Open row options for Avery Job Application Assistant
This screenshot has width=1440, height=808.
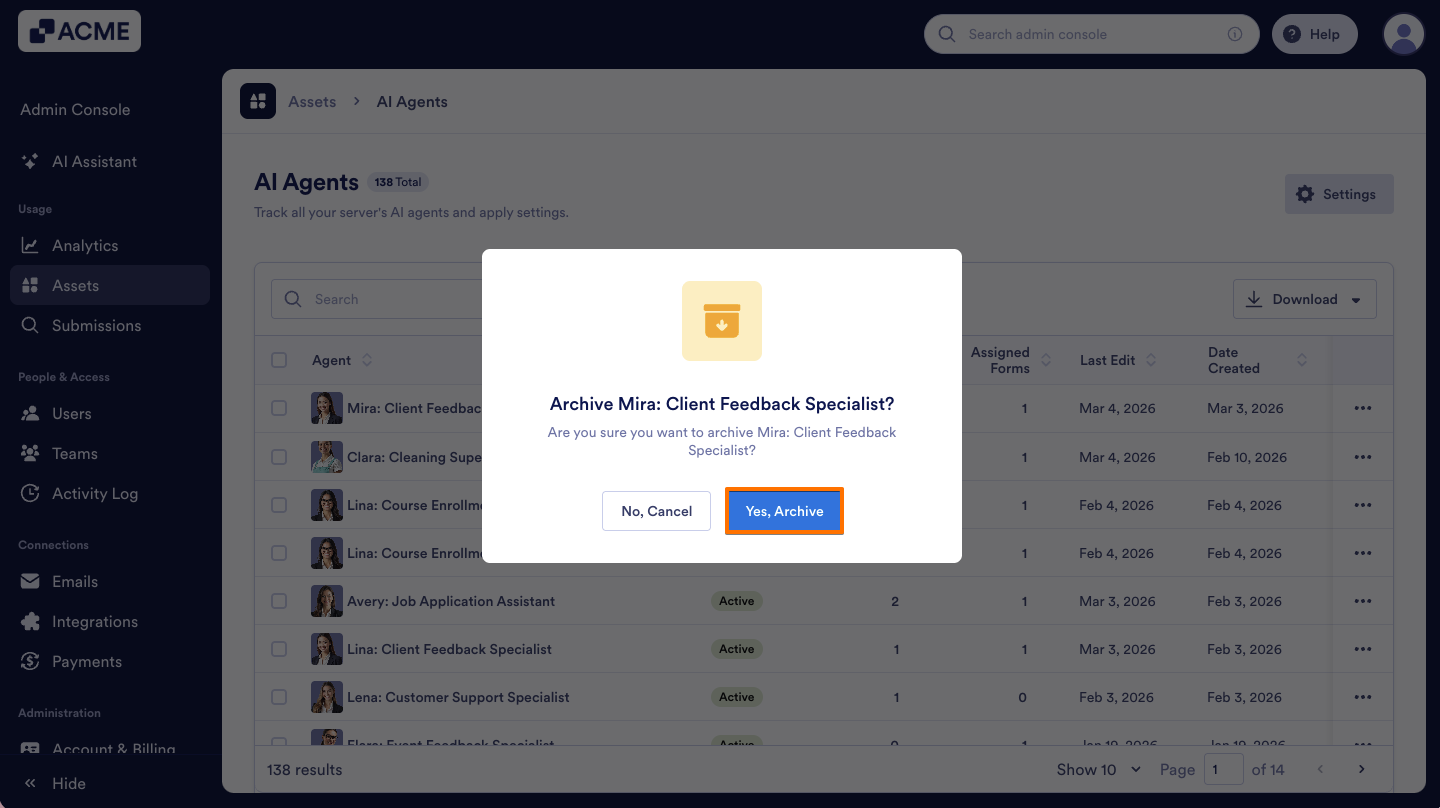pyautogui.click(x=1362, y=601)
